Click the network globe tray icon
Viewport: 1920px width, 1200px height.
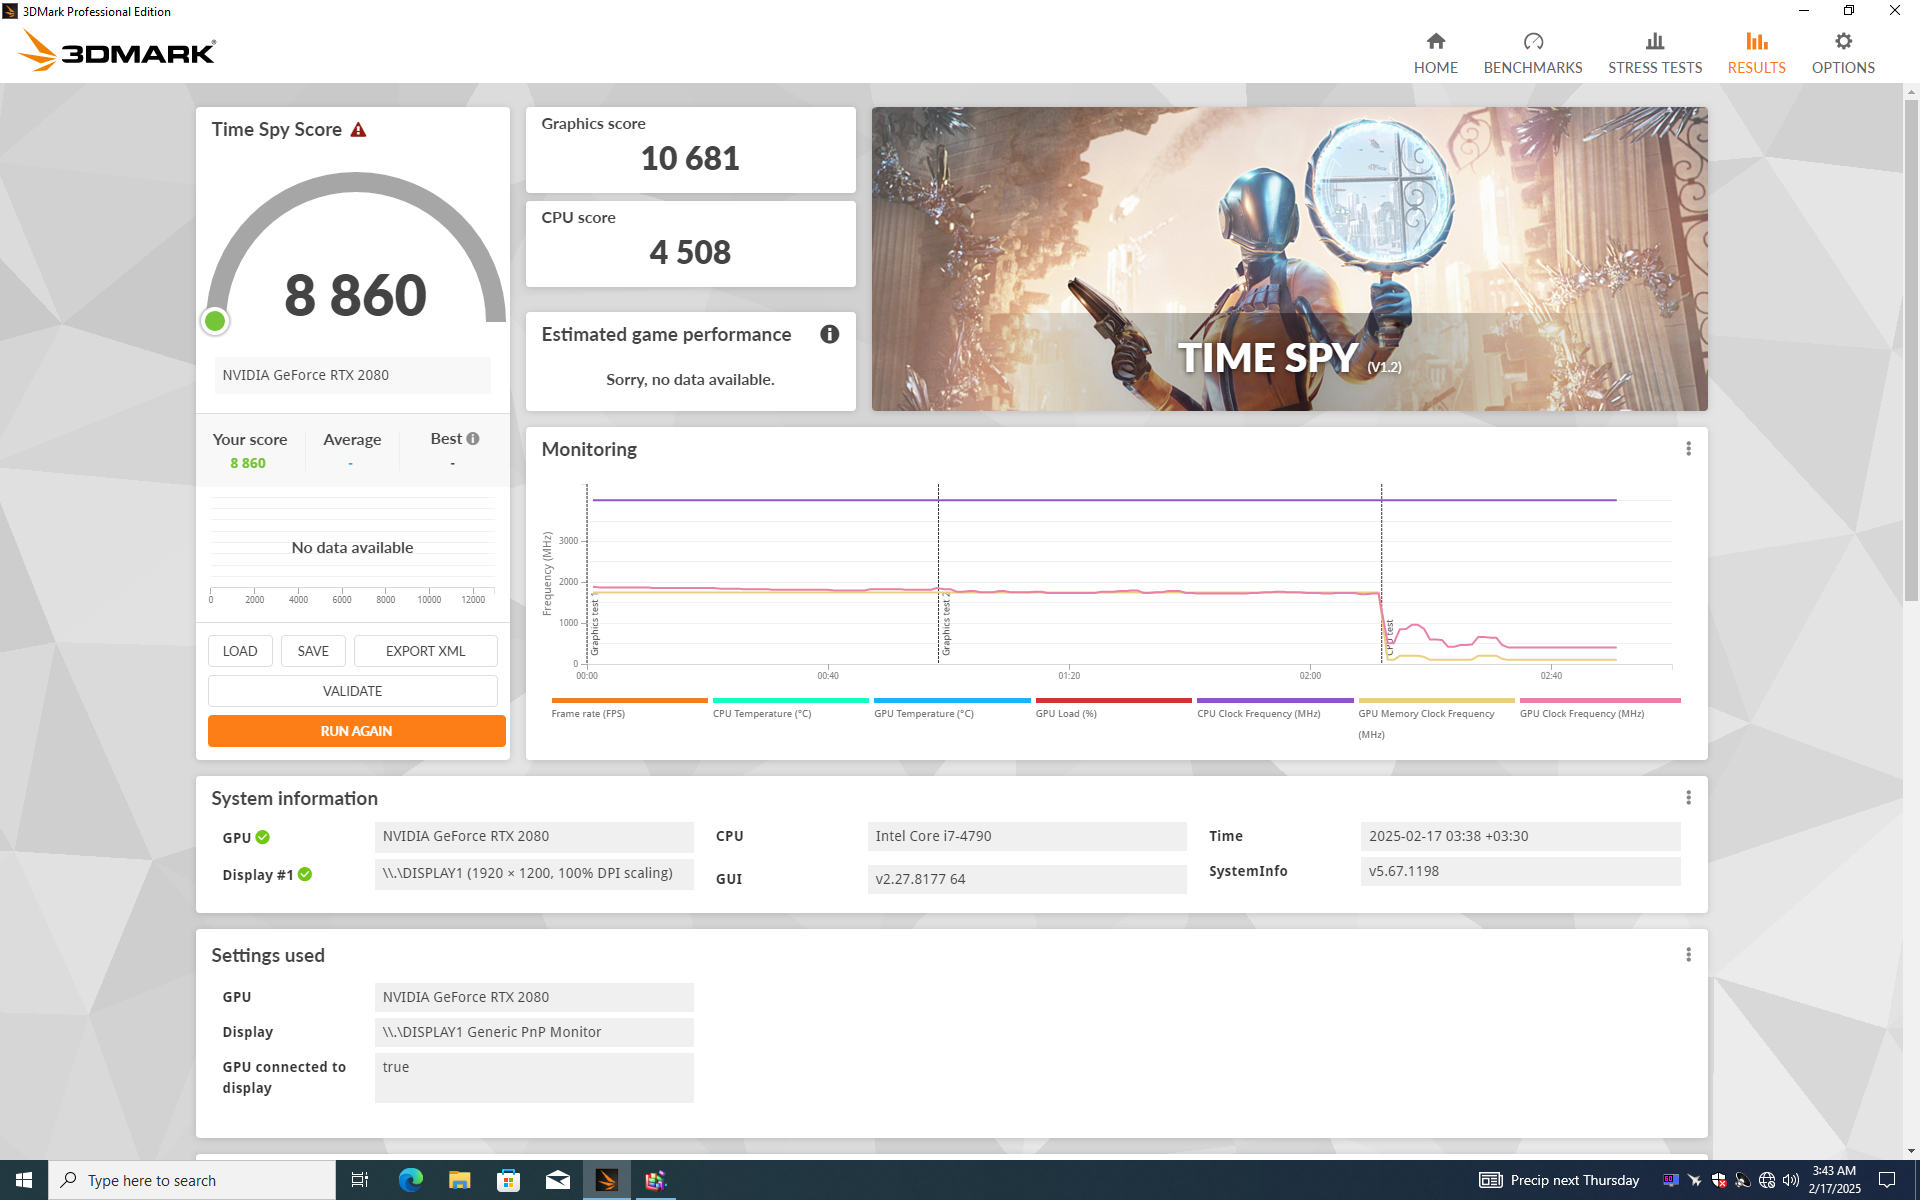point(1766,1180)
